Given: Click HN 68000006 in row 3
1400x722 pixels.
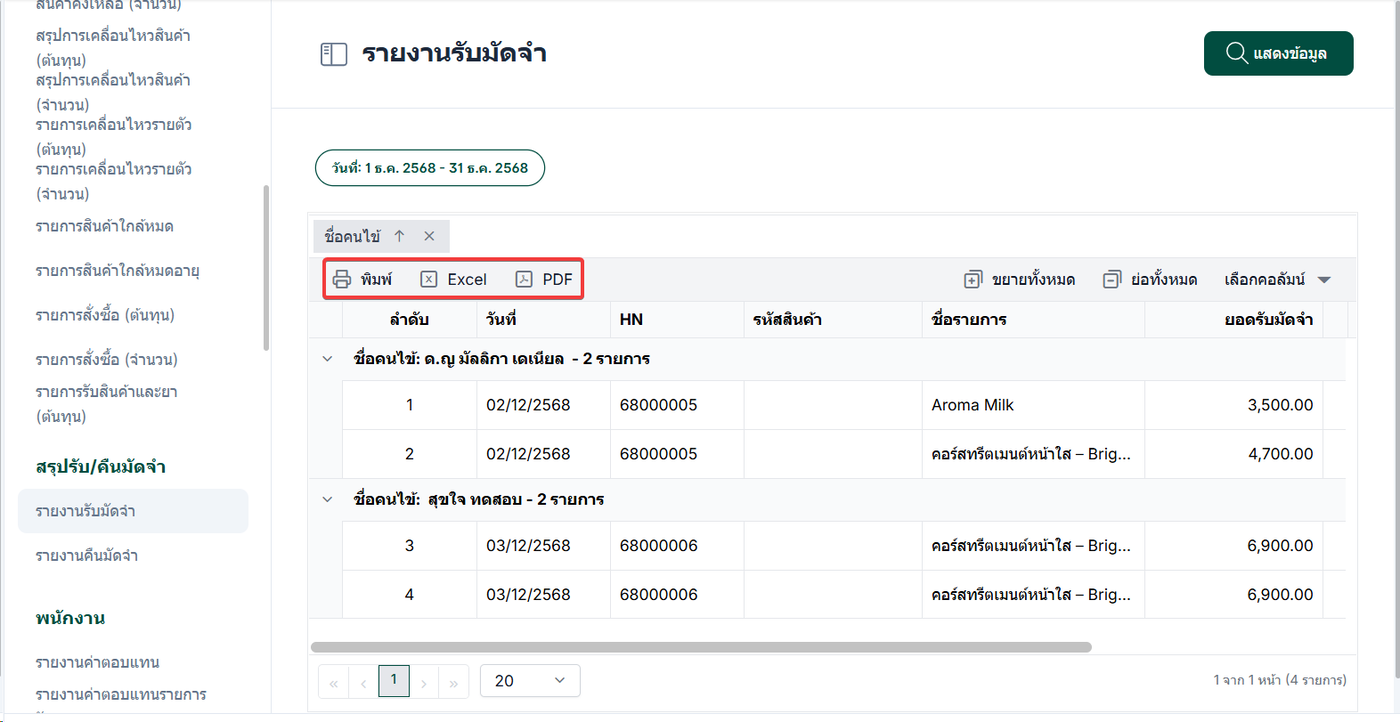Looking at the screenshot, I should click(x=658, y=546).
